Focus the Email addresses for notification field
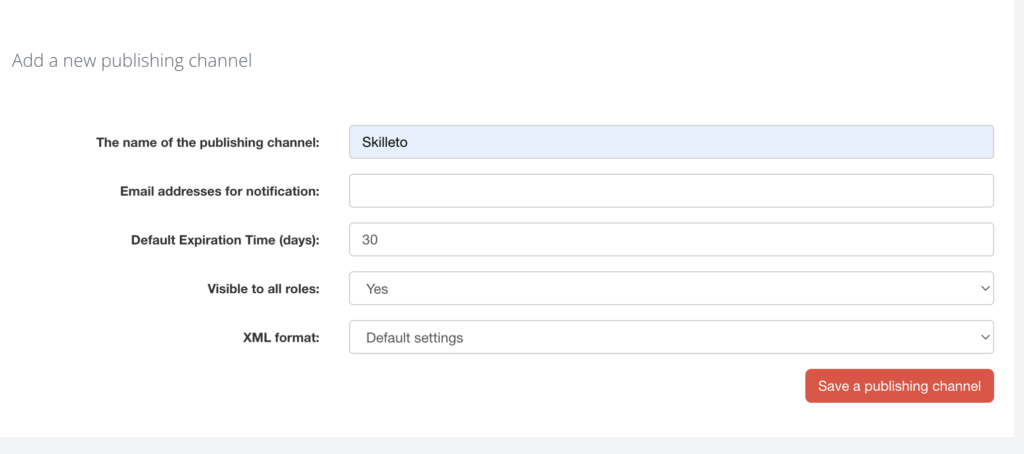 coord(670,190)
